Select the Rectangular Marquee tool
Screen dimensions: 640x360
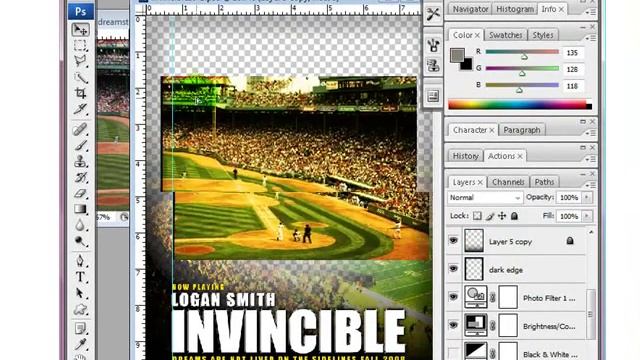[x=80, y=45]
